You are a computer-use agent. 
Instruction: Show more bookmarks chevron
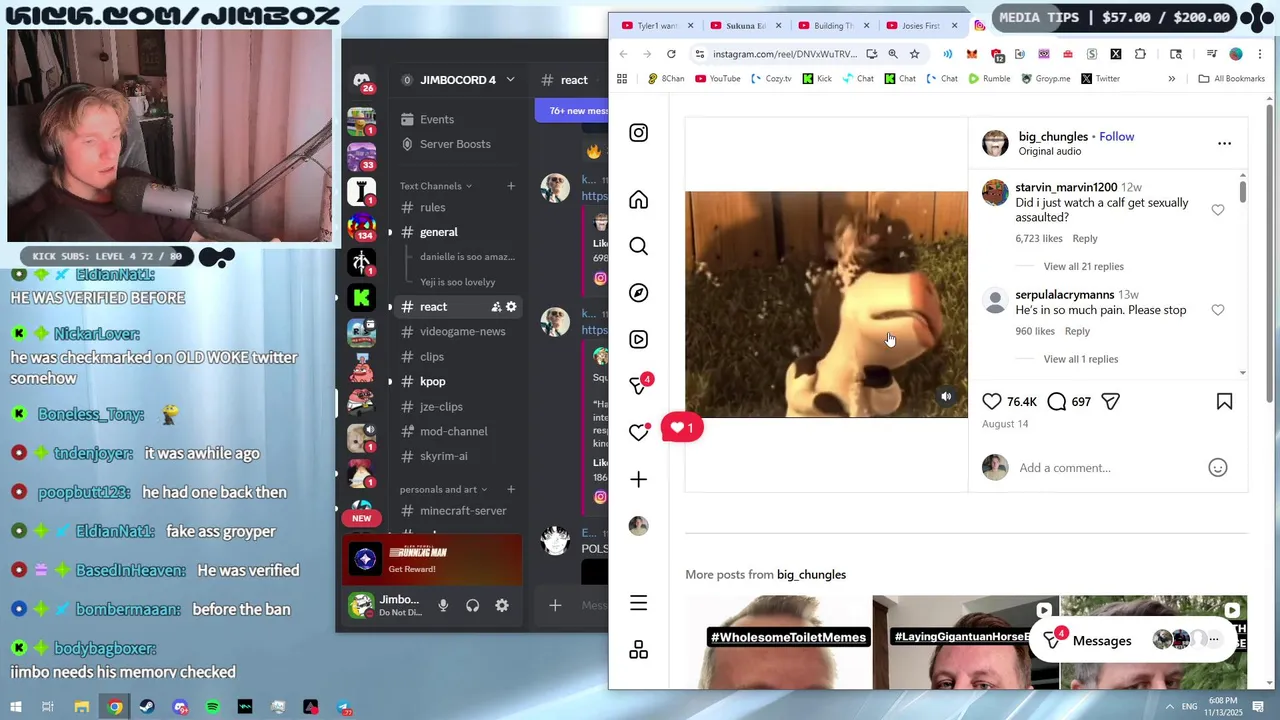pos(1171,79)
